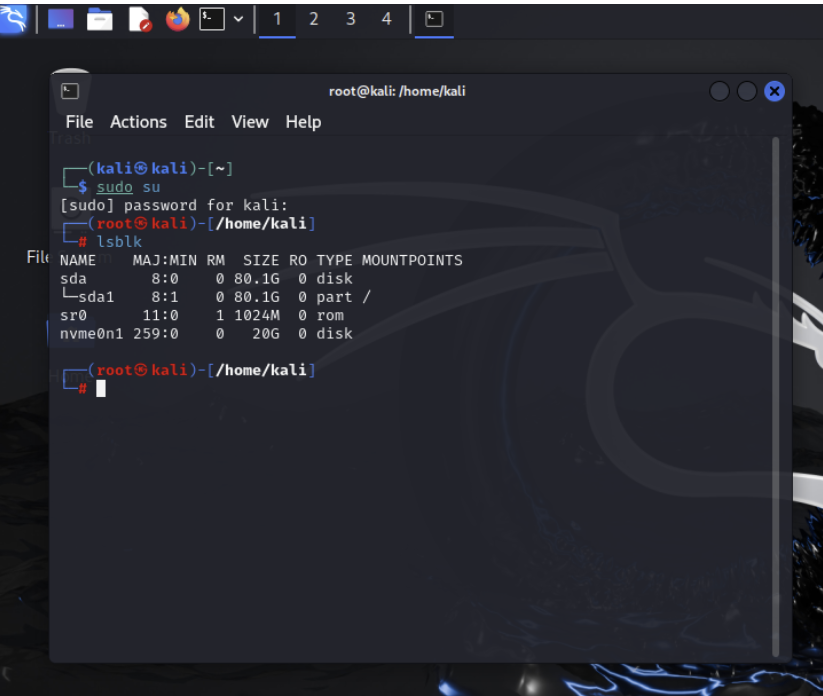Open the Kali Linux applications menu
The height and width of the screenshot is (696, 823).
coord(13,17)
